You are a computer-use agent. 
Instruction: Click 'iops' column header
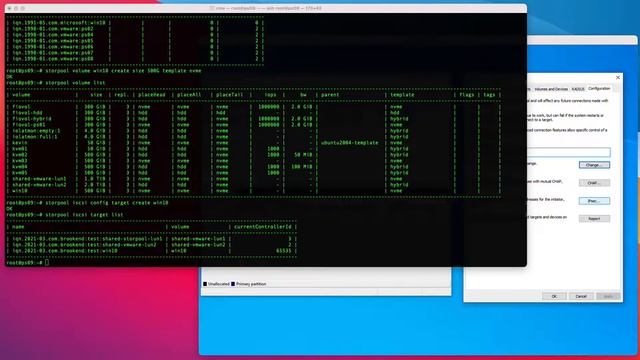click(270, 95)
